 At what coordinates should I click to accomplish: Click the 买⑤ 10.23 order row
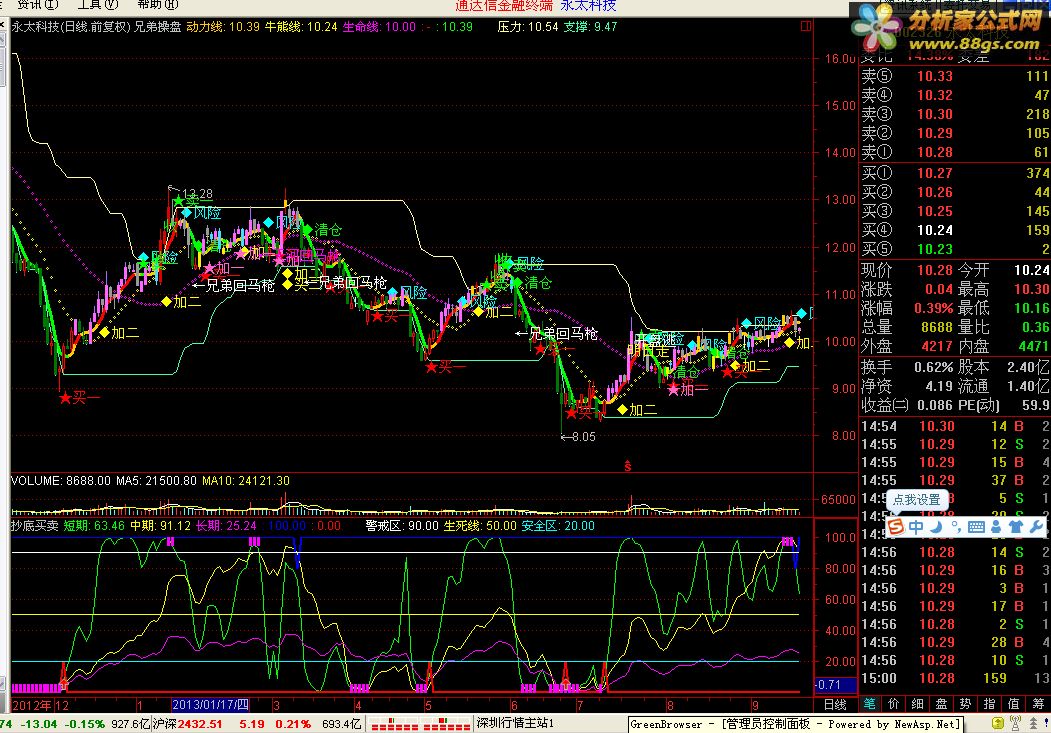954,249
